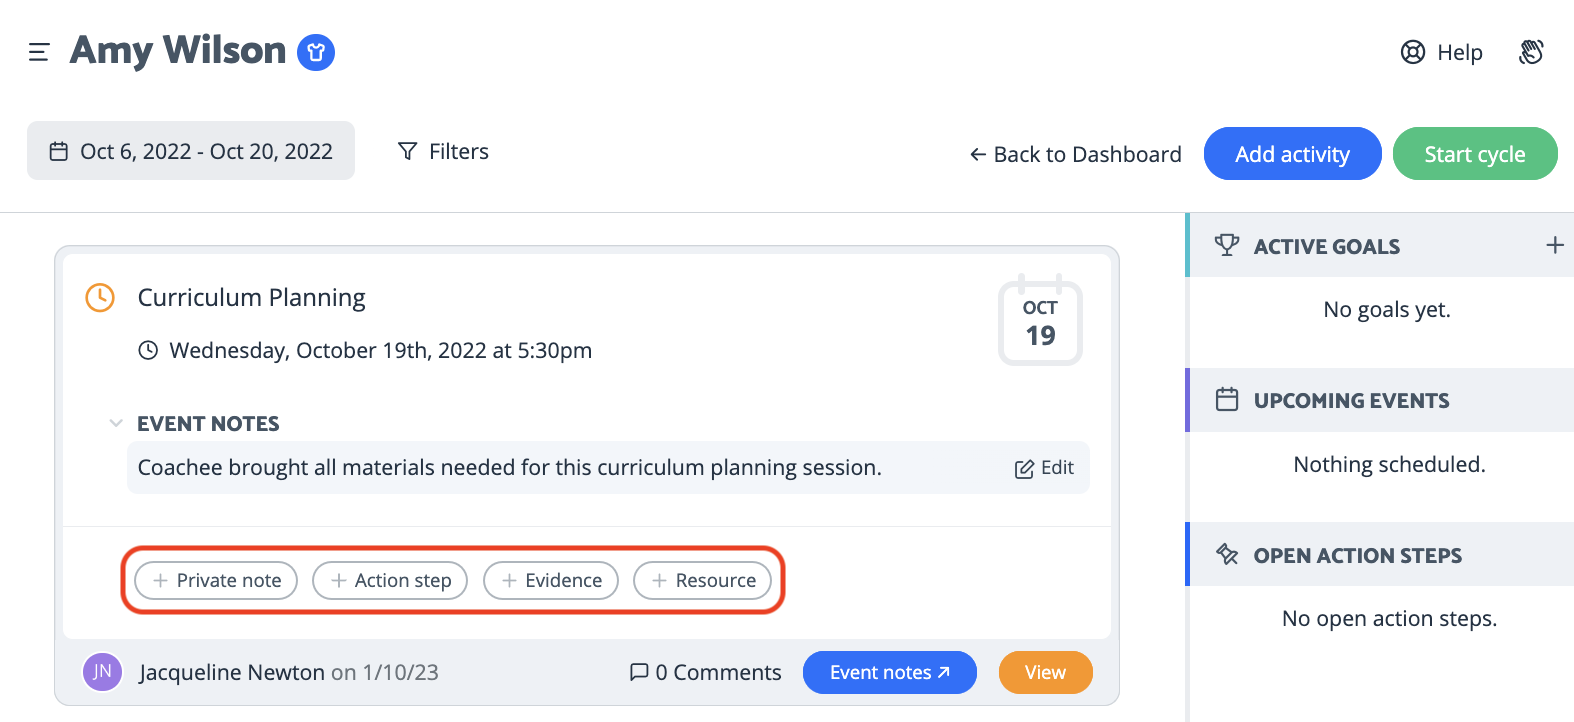The image size is (1574, 722).
Task: Open the 0 Comments section
Action: point(705,672)
